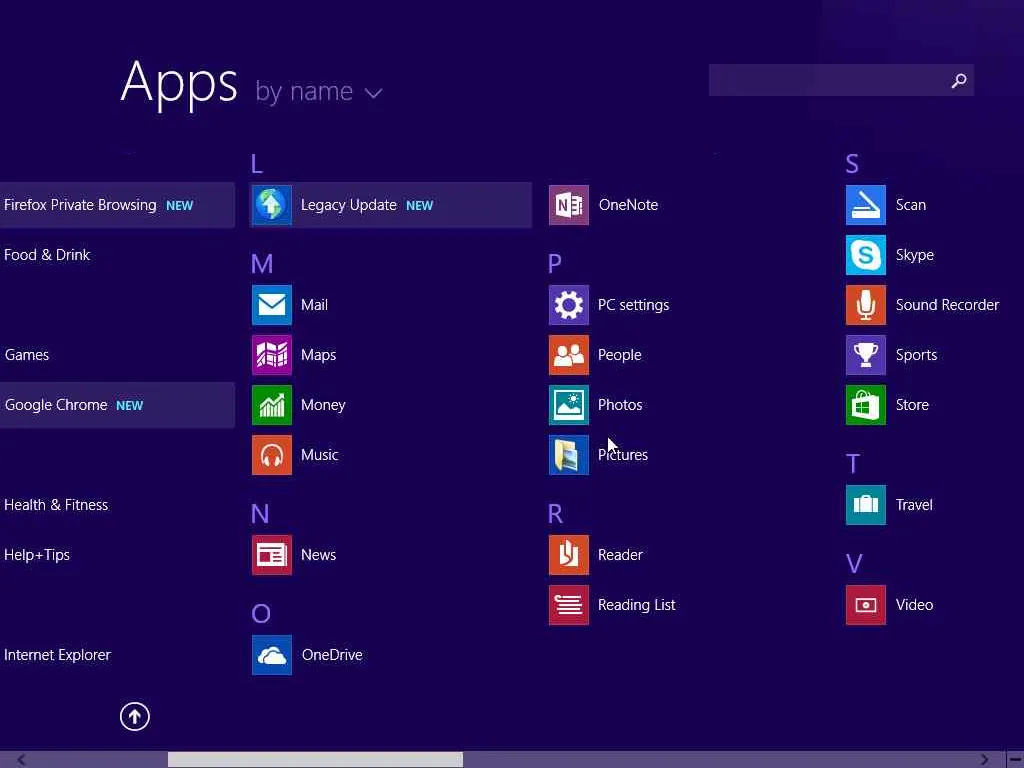Launch the Google Chrome entry
The image size is (1024, 768).
(x=117, y=405)
